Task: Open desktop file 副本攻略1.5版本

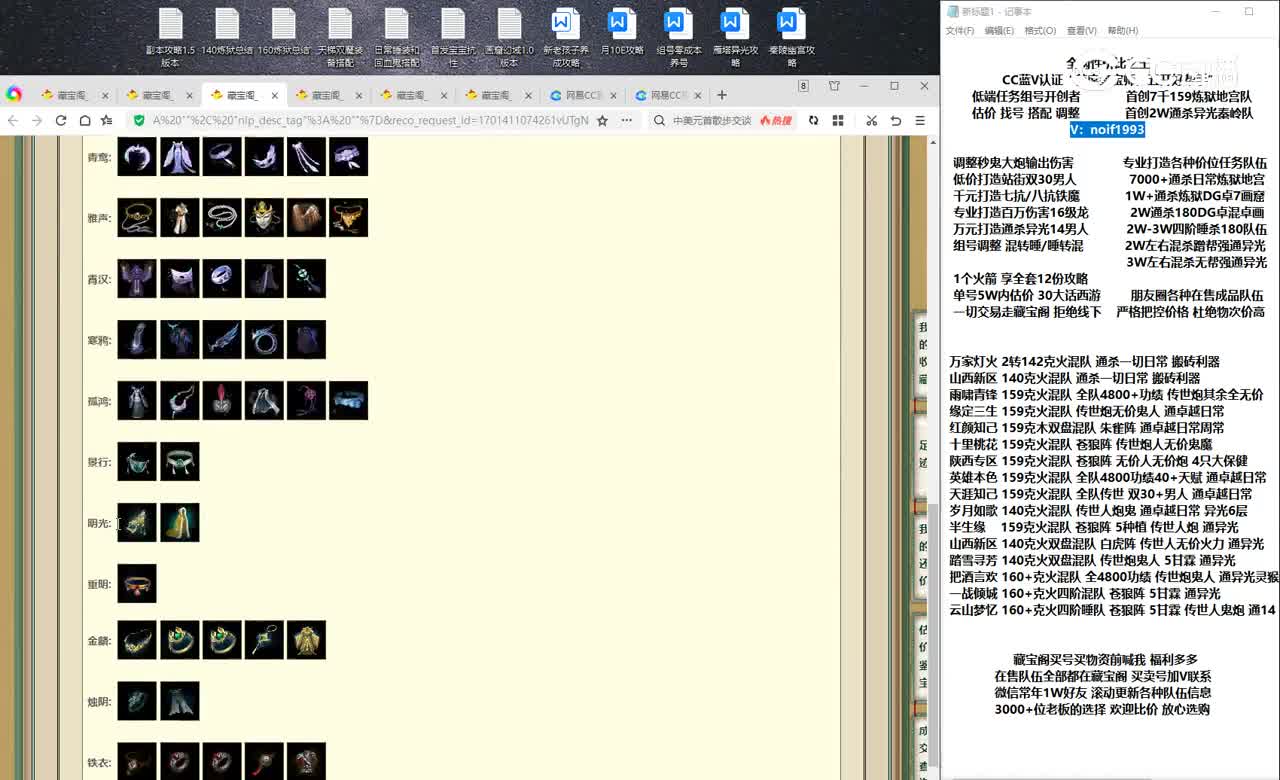Action: 170,38
